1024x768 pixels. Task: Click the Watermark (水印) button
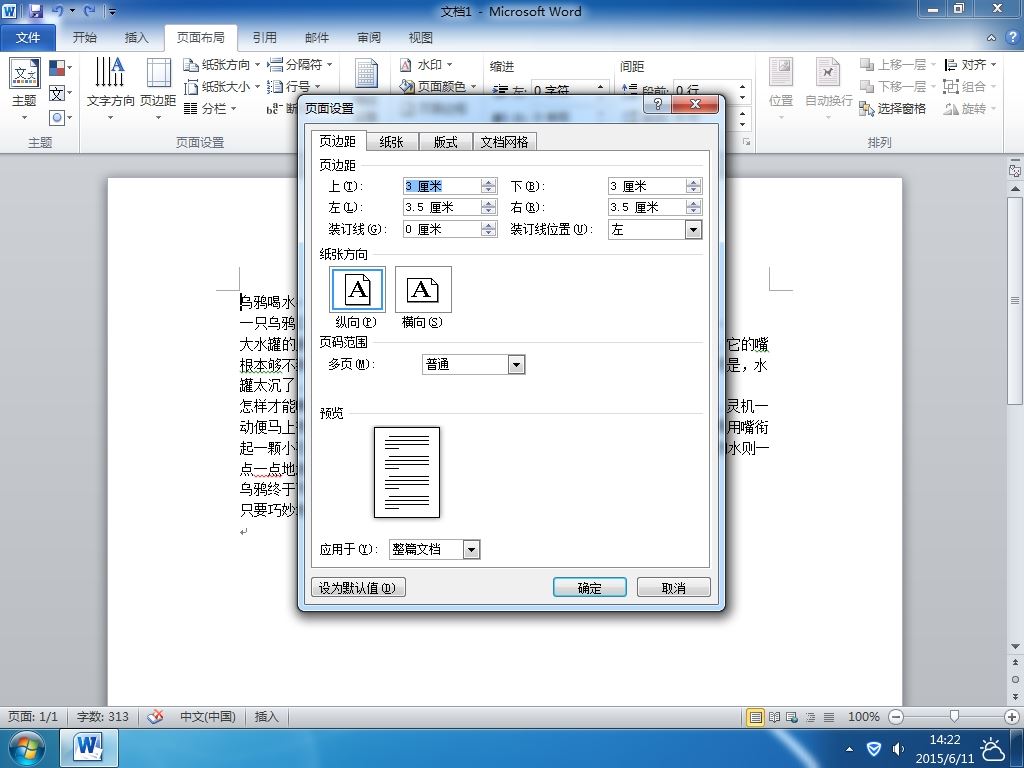tap(426, 65)
